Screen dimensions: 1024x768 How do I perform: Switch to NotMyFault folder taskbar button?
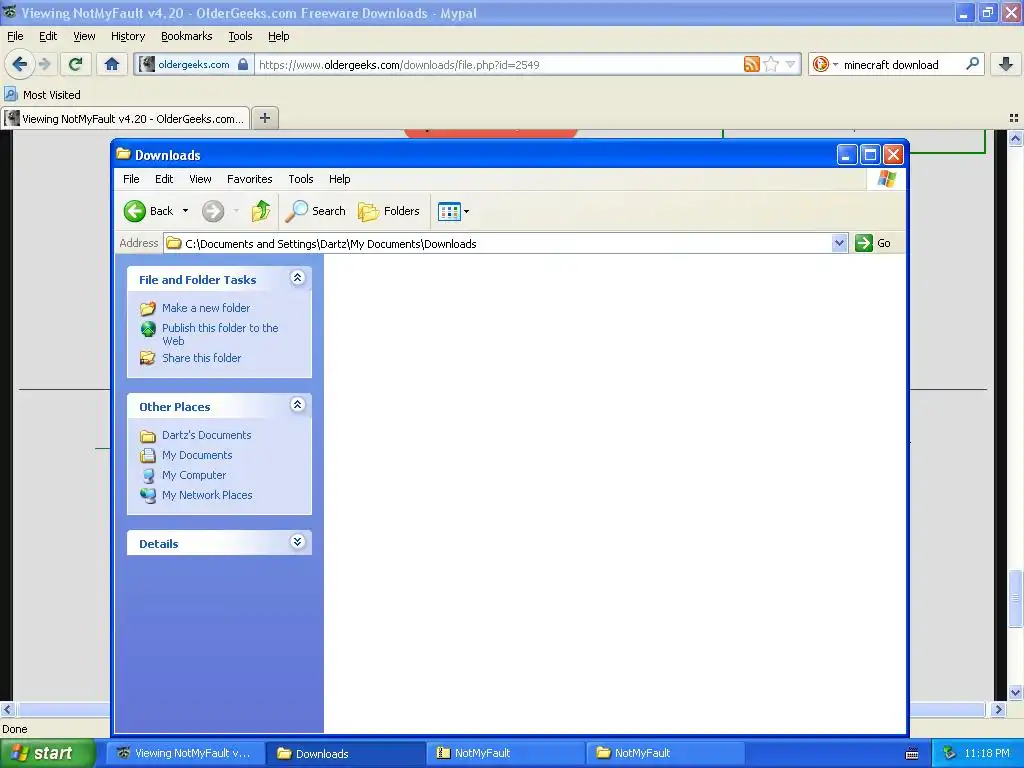click(665, 753)
